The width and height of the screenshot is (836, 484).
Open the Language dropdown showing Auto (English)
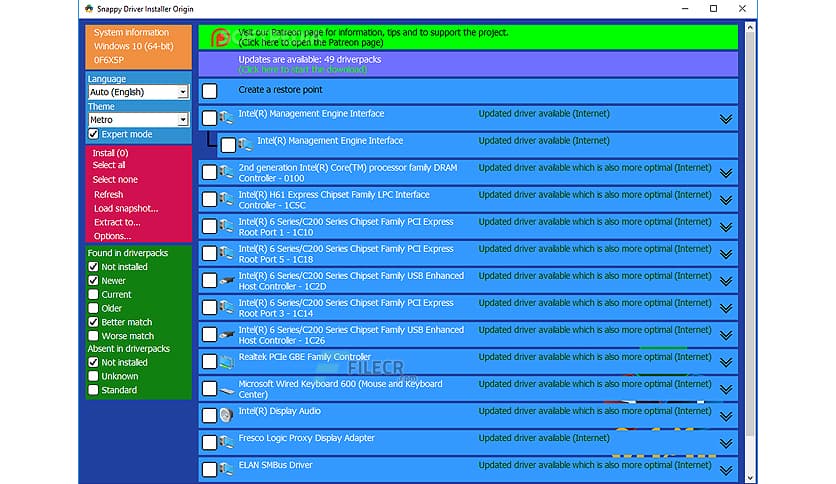(x=138, y=92)
